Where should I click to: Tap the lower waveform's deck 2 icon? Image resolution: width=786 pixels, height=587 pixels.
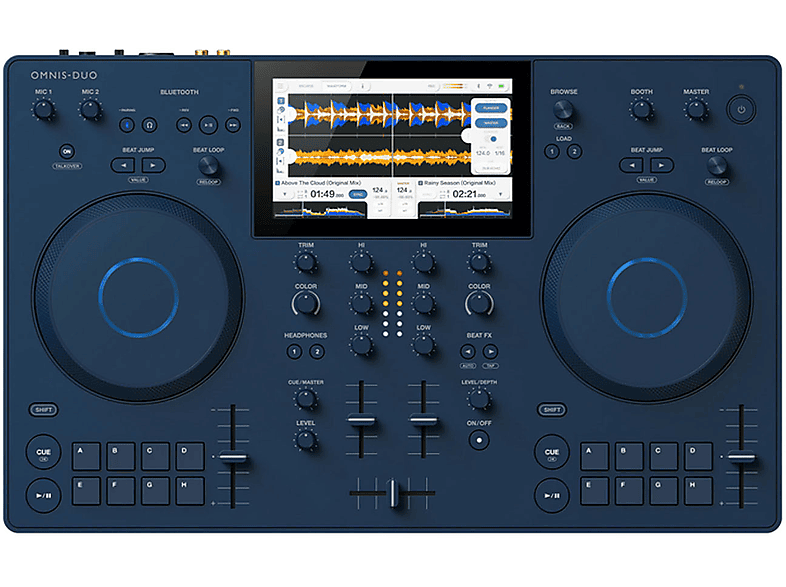click(281, 142)
